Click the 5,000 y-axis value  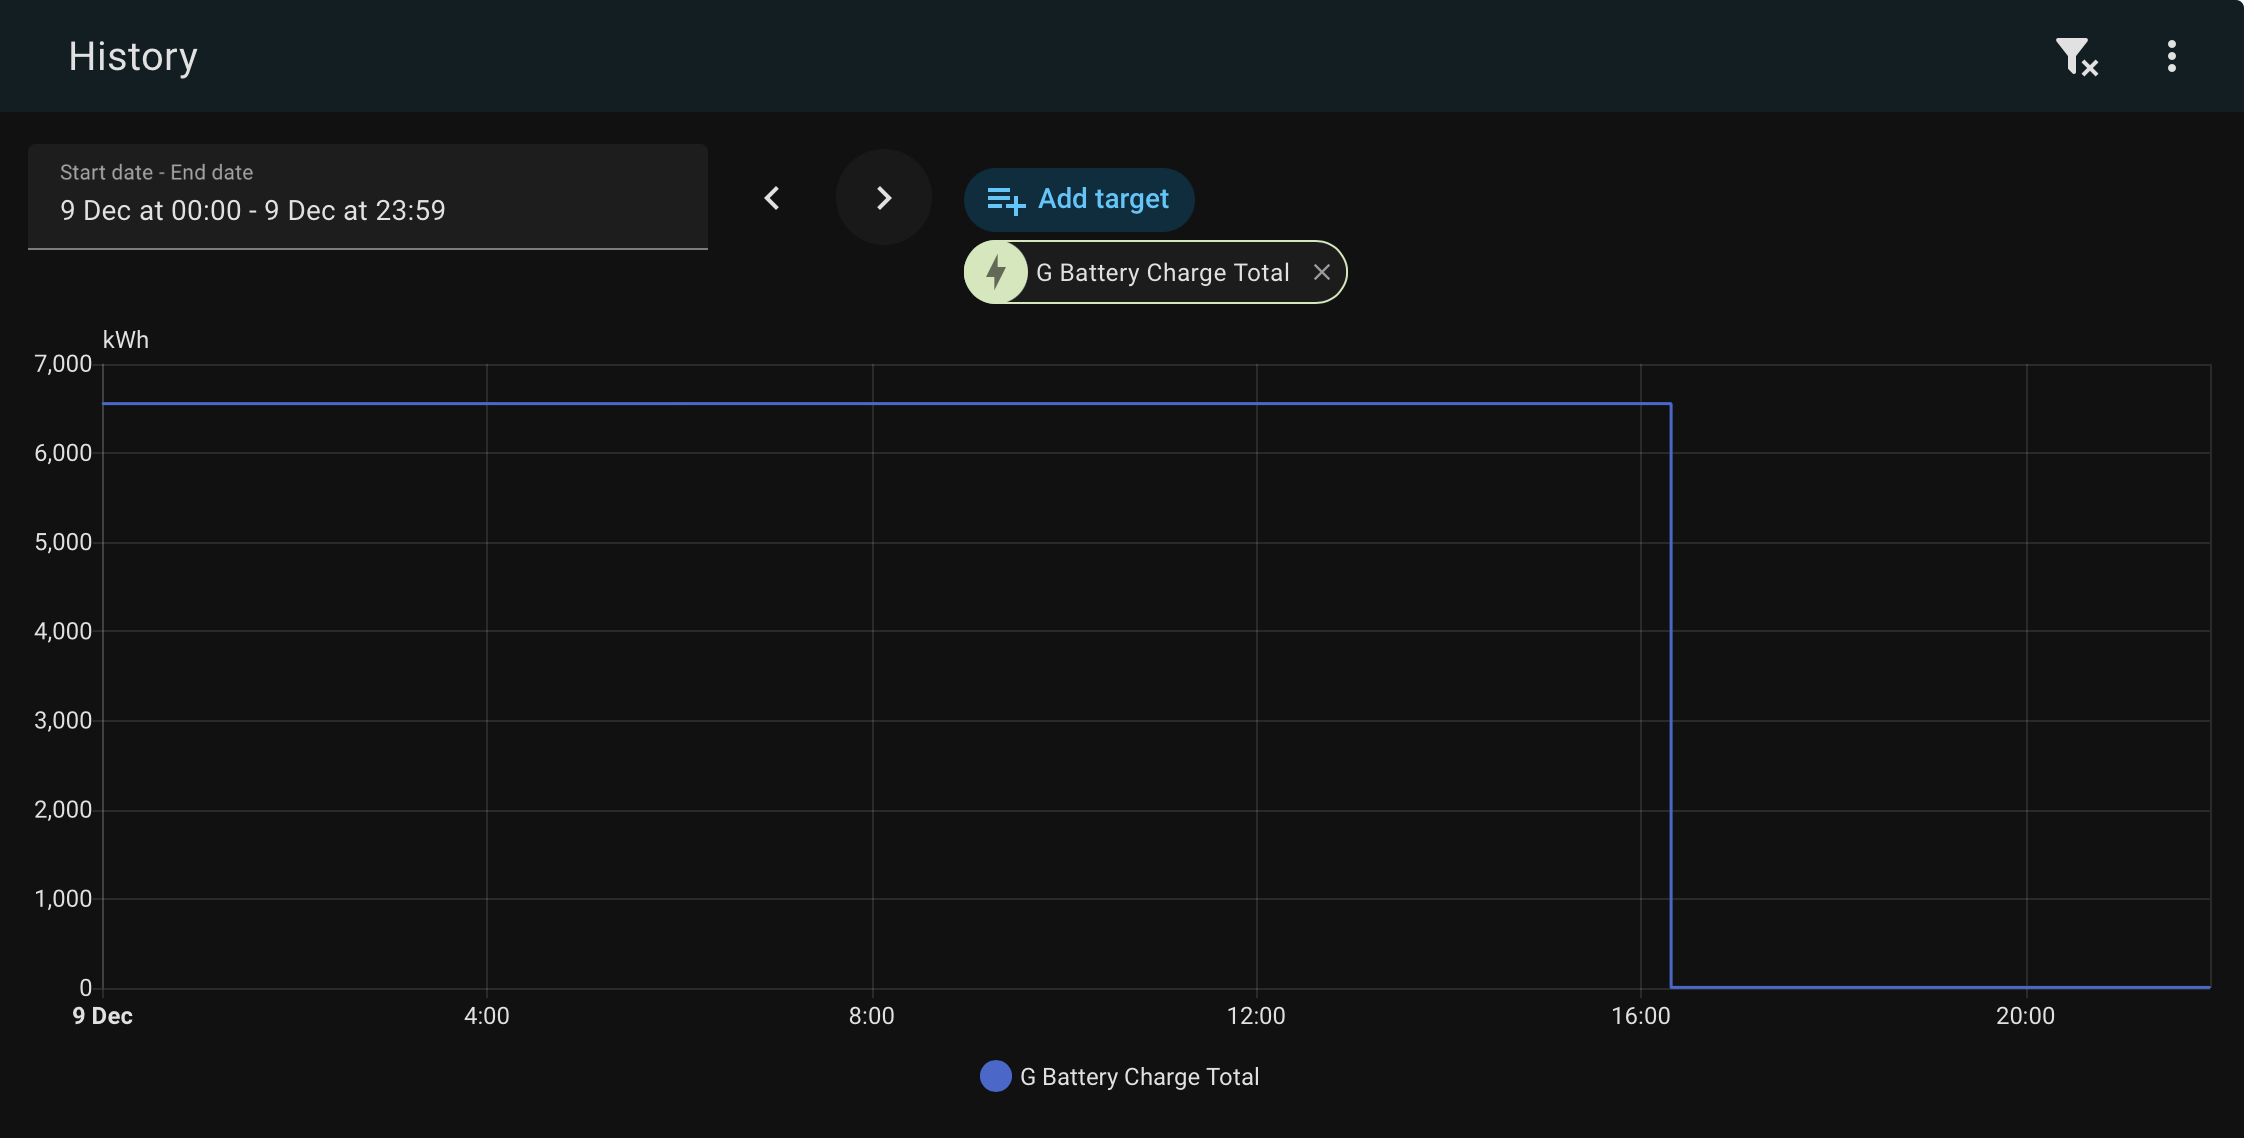tap(63, 542)
